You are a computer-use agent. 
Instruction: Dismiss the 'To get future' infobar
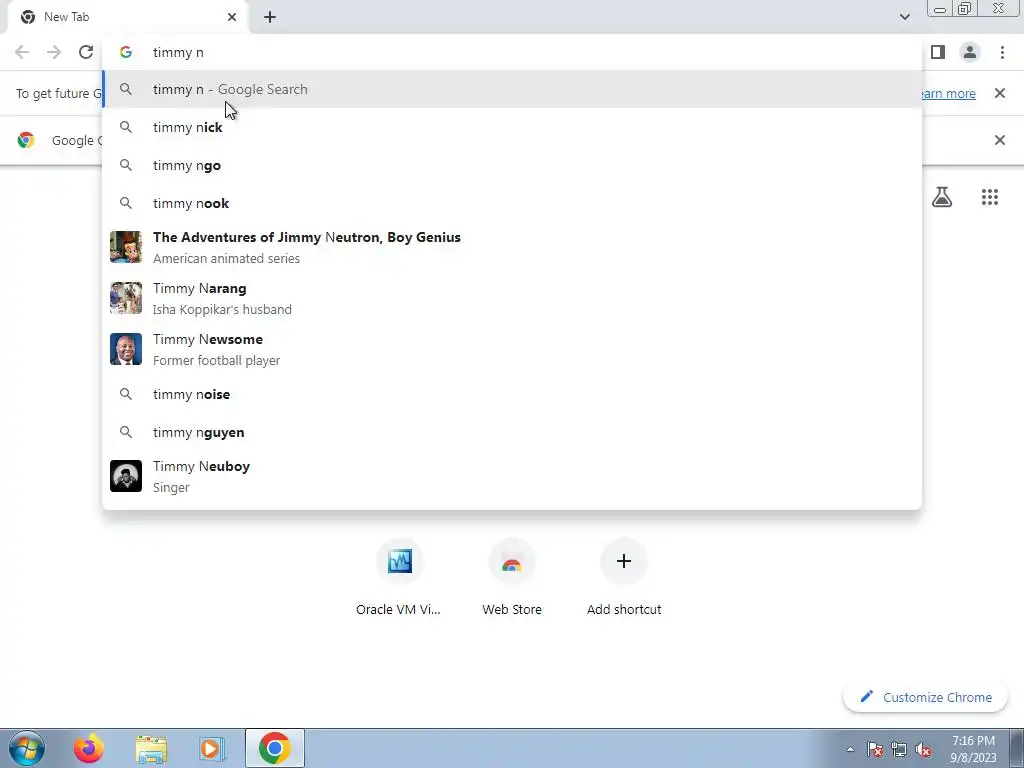point(999,93)
